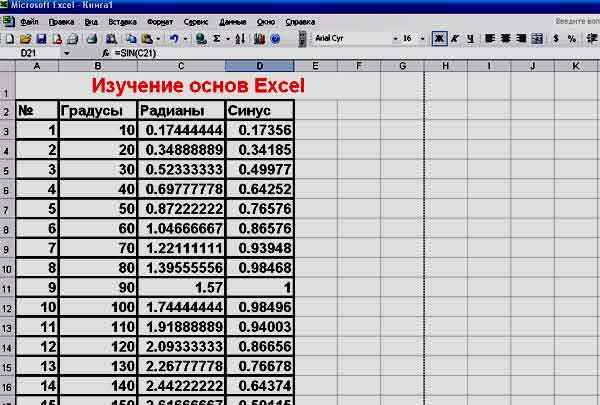This screenshot has height=405, width=600.
Task: Undo the last action with arrow icon
Action: point(174,39)
